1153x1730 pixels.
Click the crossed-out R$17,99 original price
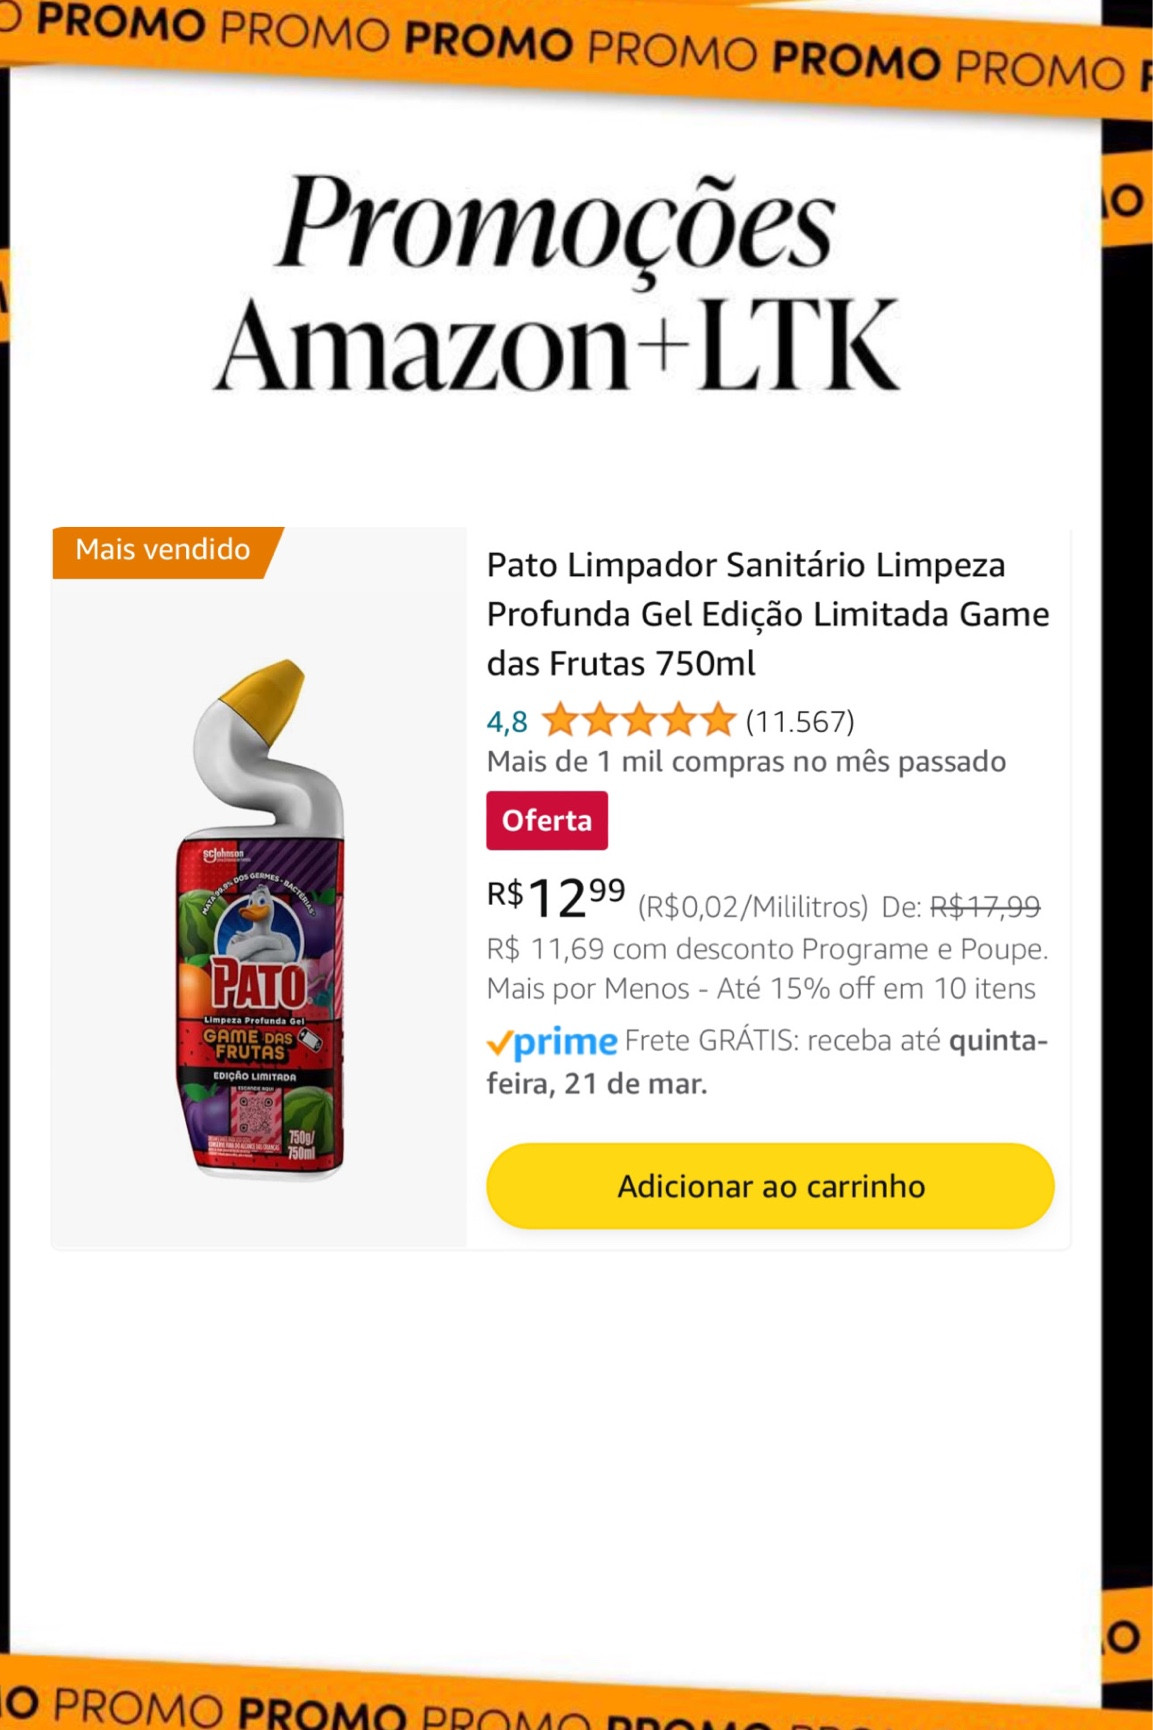point(985,906)
